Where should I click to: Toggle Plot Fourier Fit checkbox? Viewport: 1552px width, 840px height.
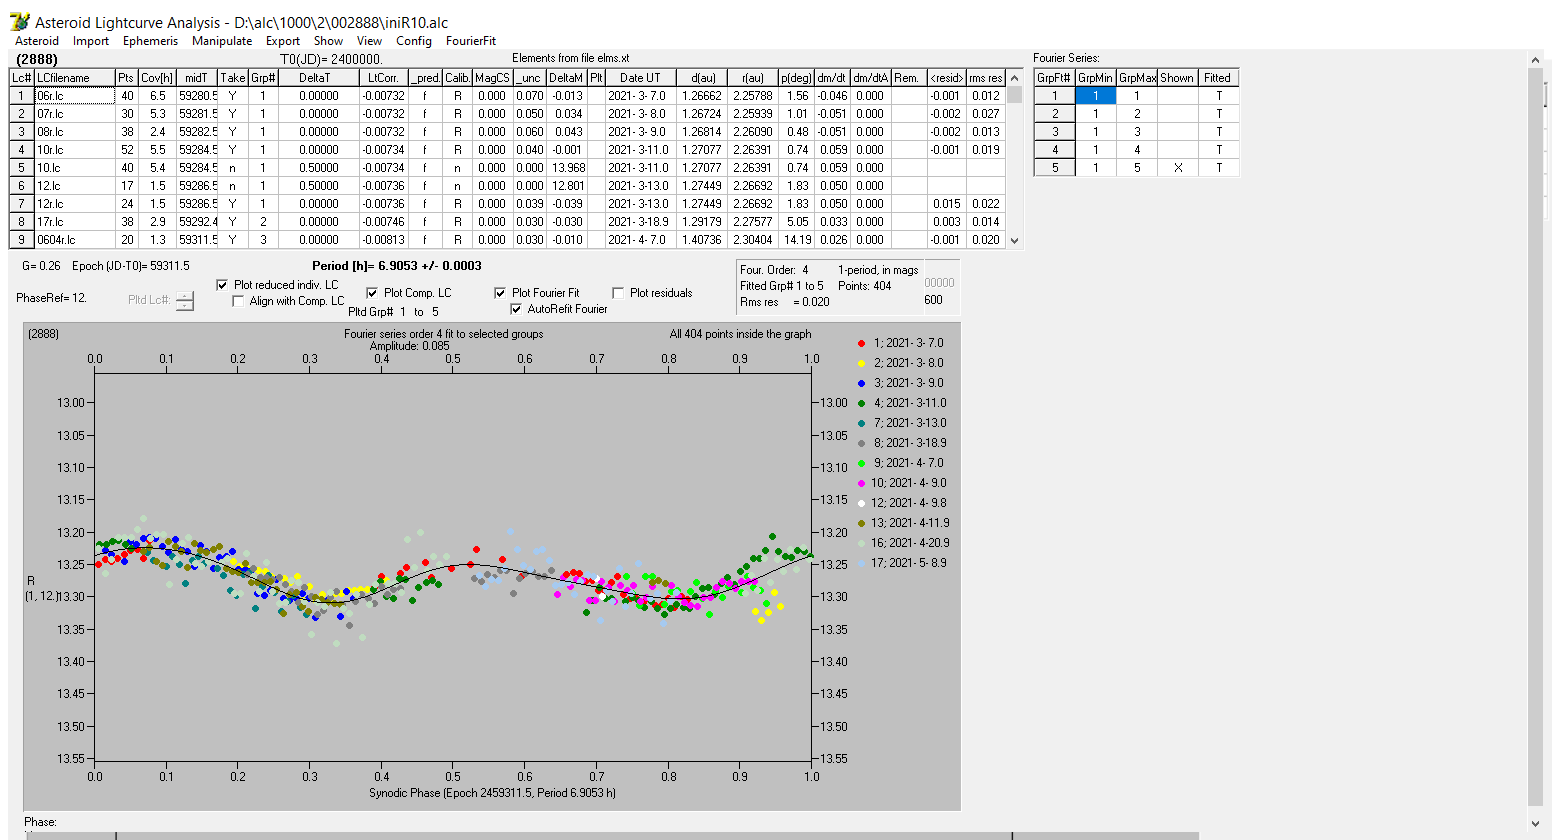pyautogui.click(x=500, y=293)
